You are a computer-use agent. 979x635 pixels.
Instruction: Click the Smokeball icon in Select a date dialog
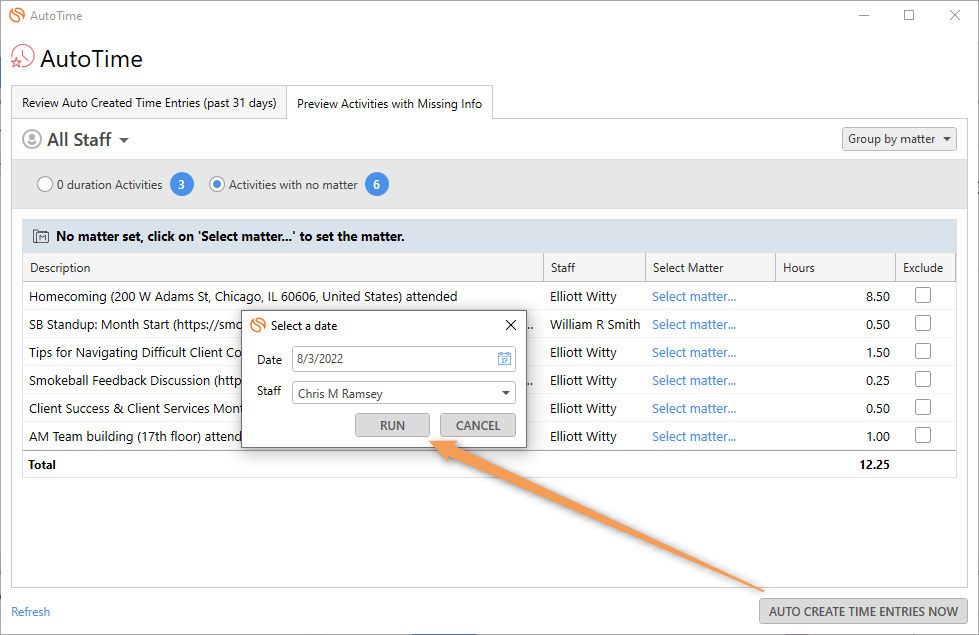point(258,325)
